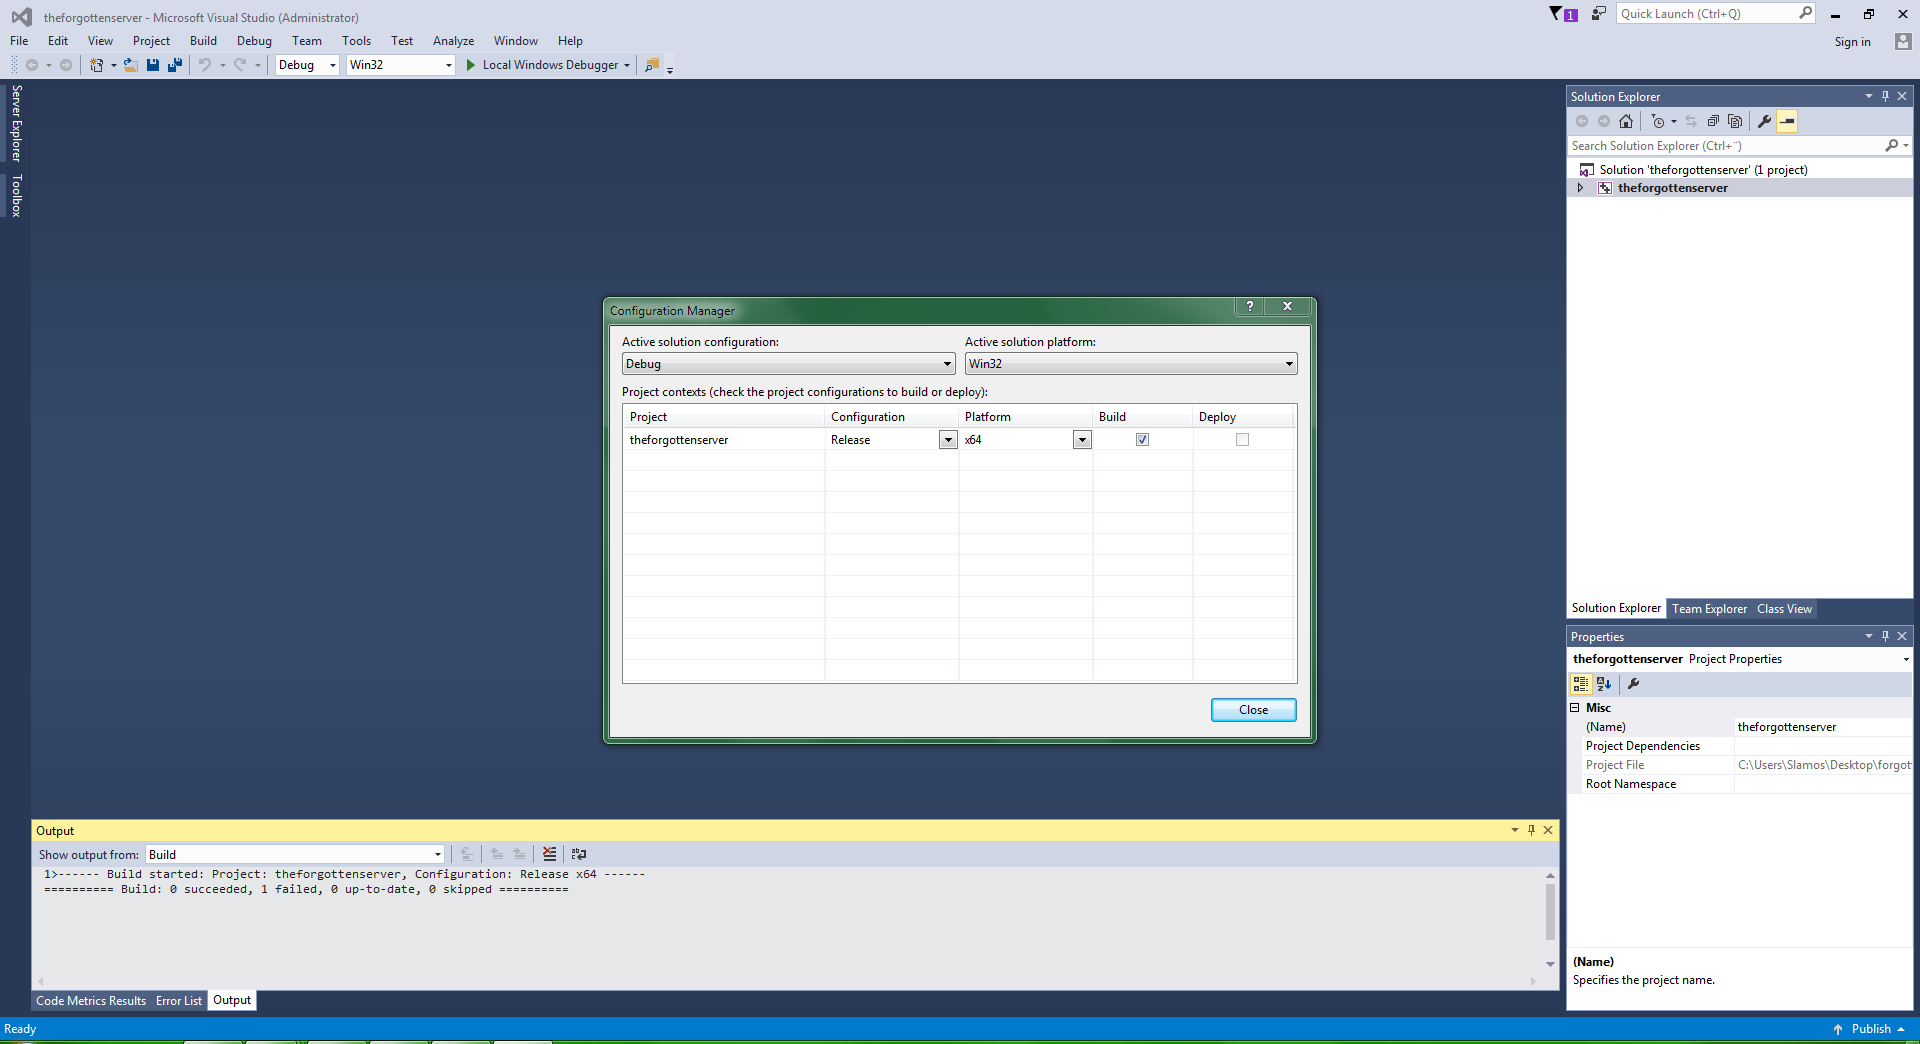Switch to Error List tab
The width and height of the screenshot is (1920, 1044).
179,1001
